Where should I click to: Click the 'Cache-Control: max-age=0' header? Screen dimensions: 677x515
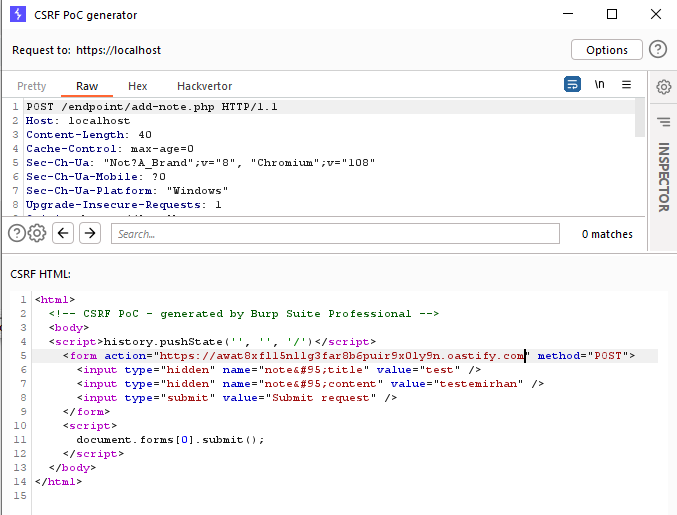[x=110, y=148]
